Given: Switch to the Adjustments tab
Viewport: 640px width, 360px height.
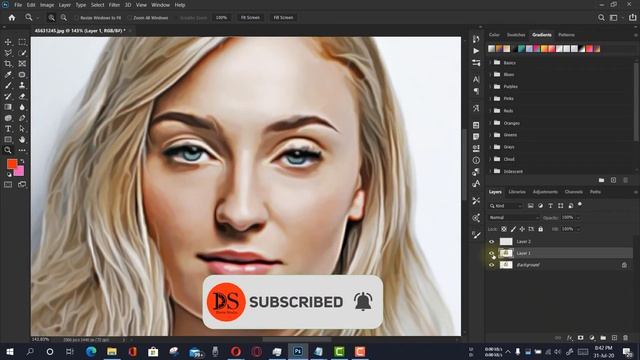Looking at the screenshot, I should (545, 192).
